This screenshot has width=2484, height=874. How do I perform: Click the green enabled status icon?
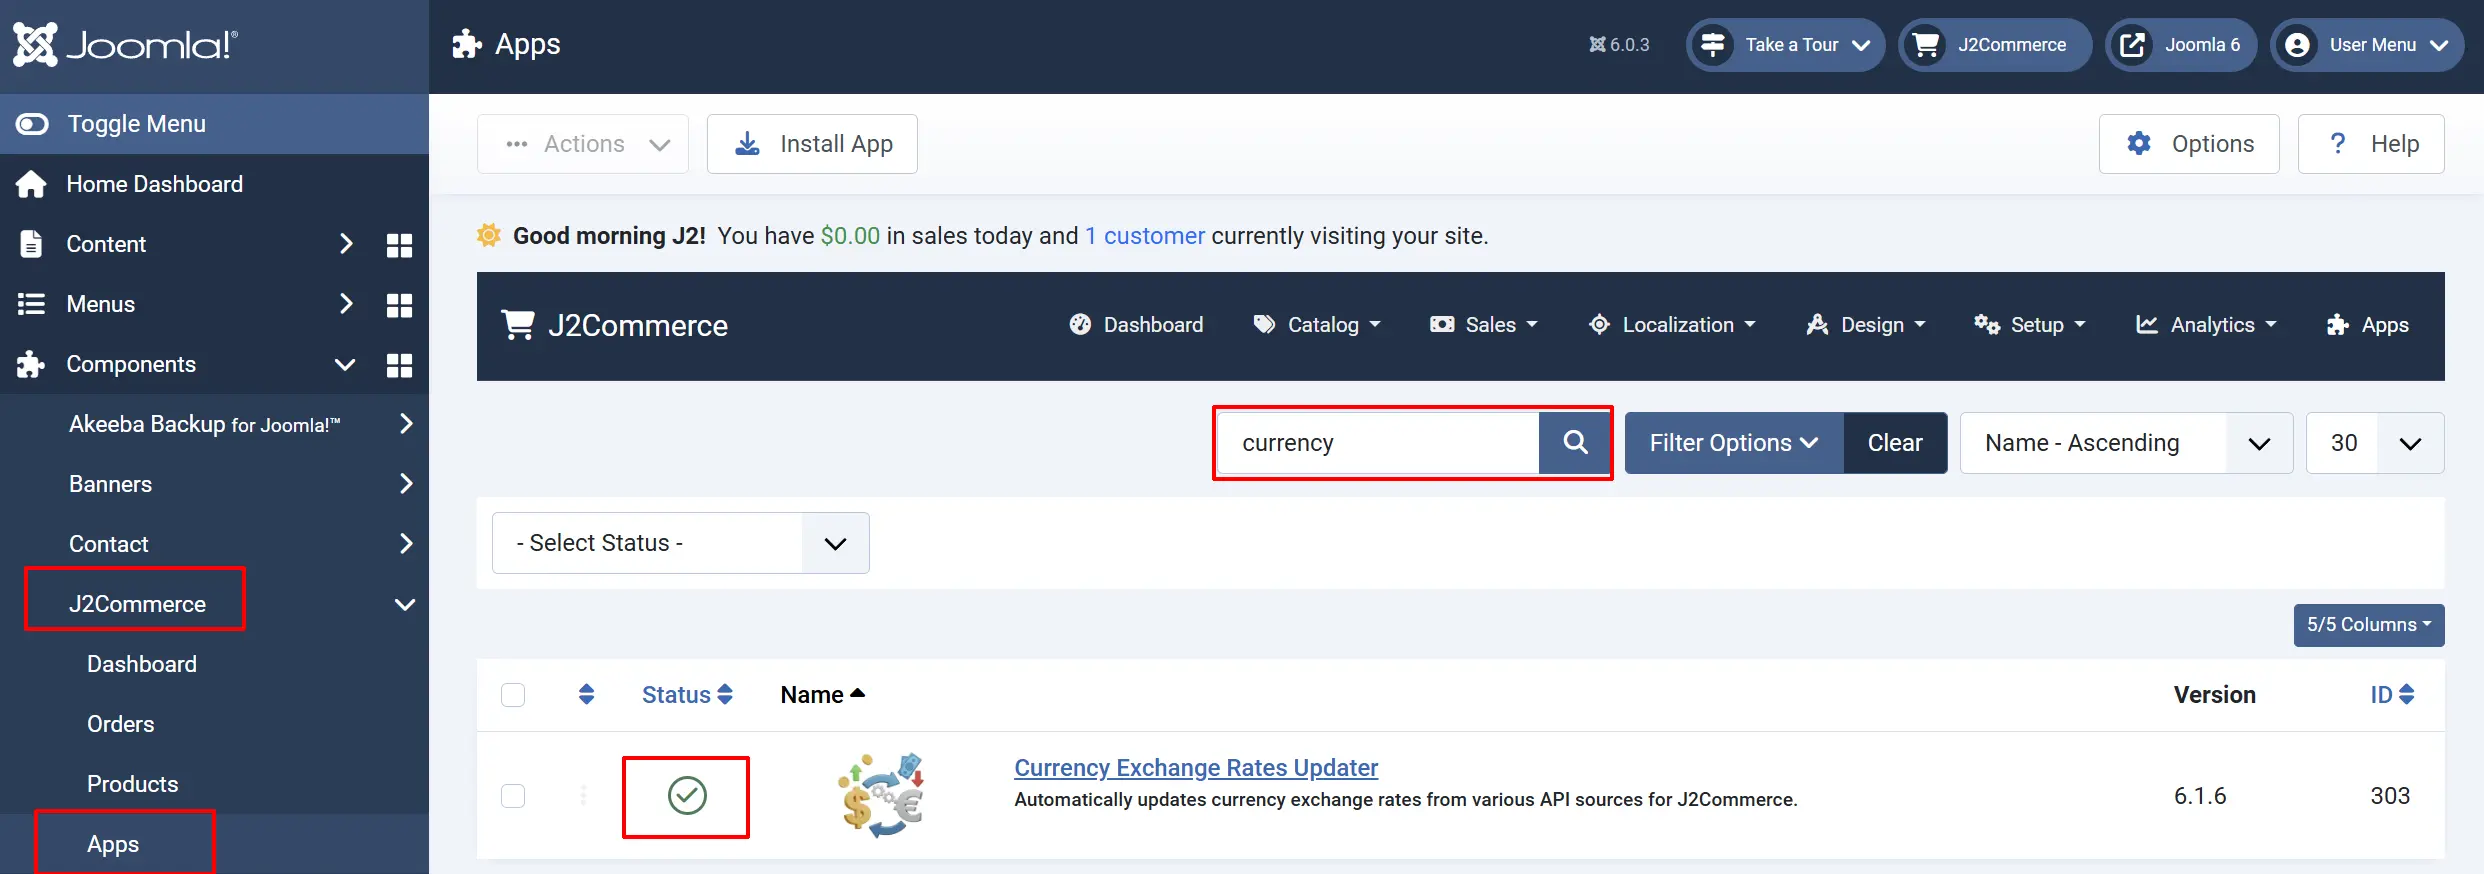687,796
